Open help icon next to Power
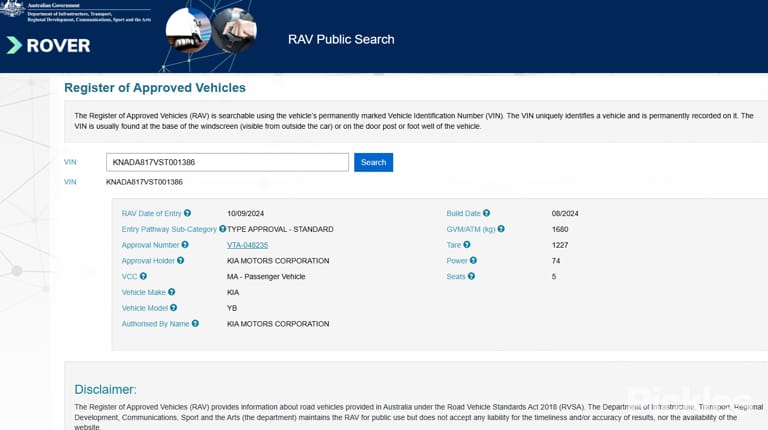Screen dimensions: 768x430 (473, 260)
